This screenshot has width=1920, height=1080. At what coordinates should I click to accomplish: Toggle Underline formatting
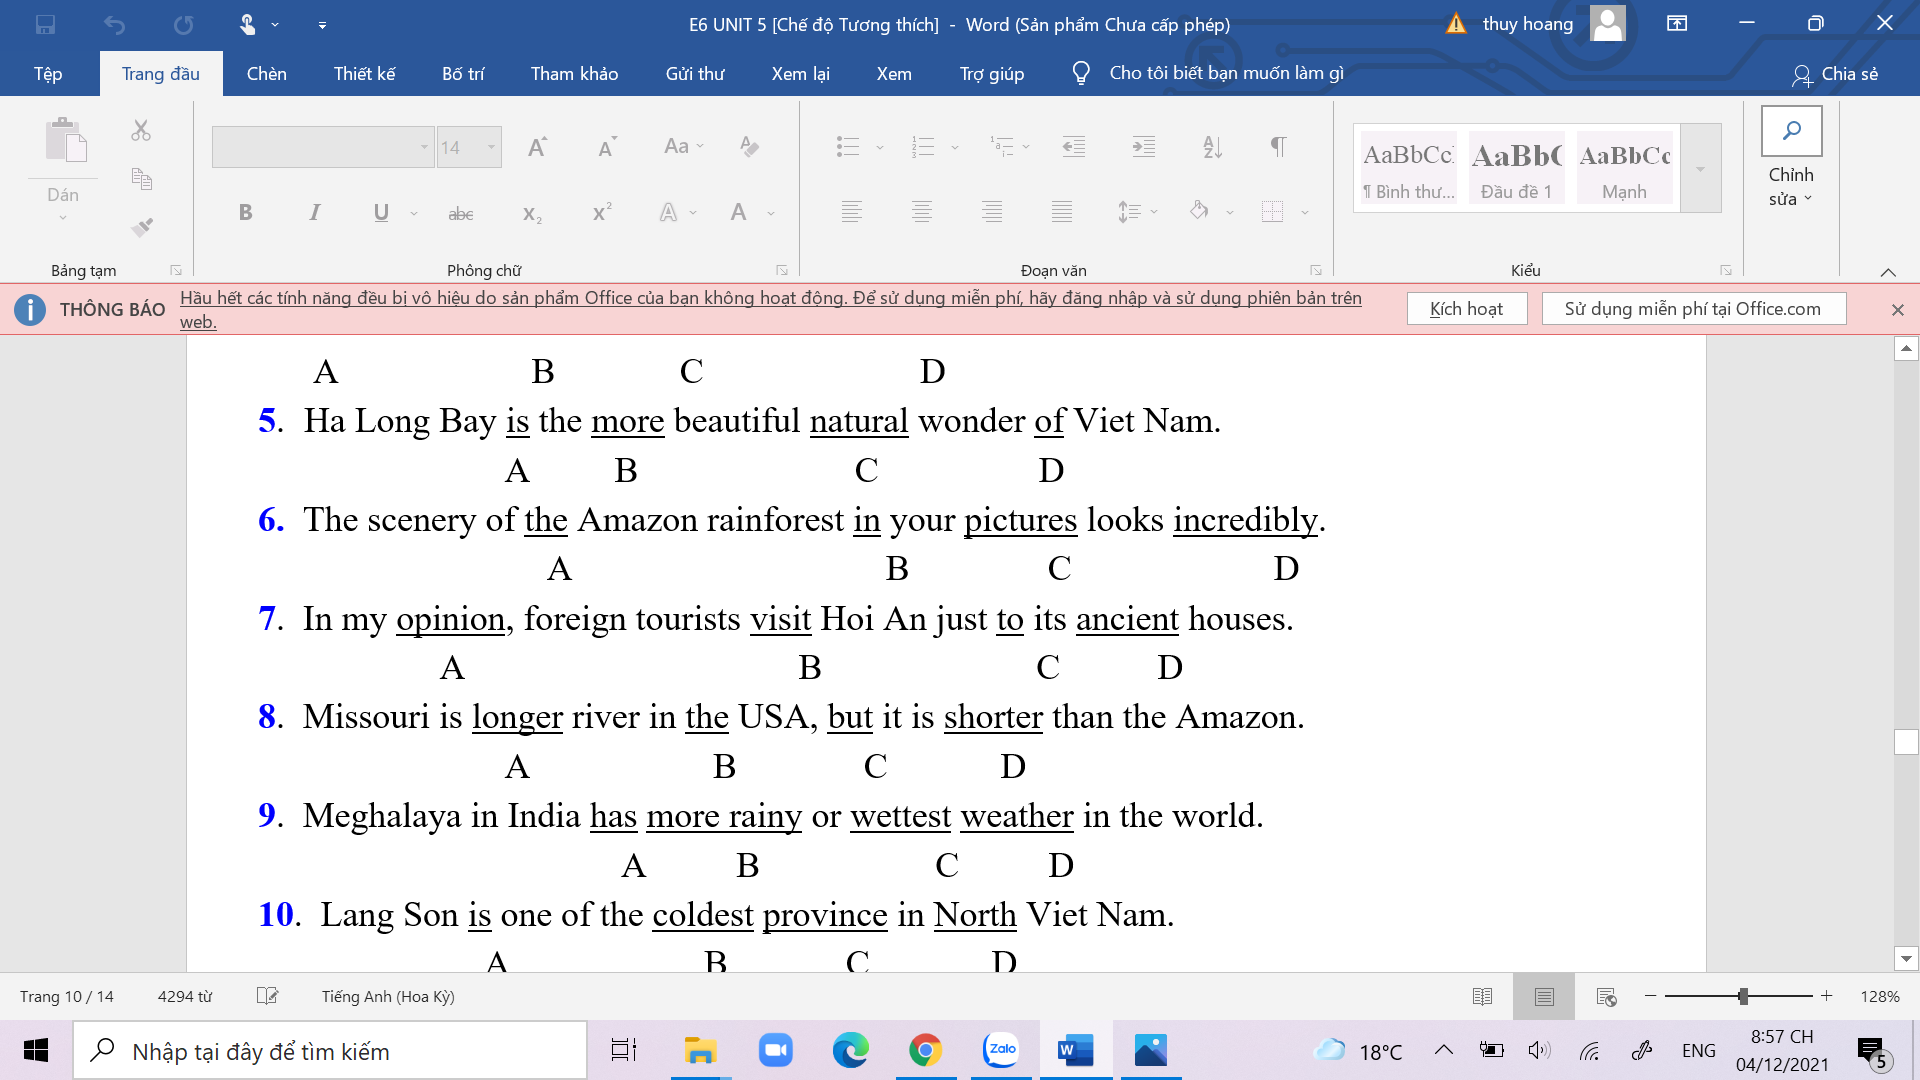click(381, 212)
